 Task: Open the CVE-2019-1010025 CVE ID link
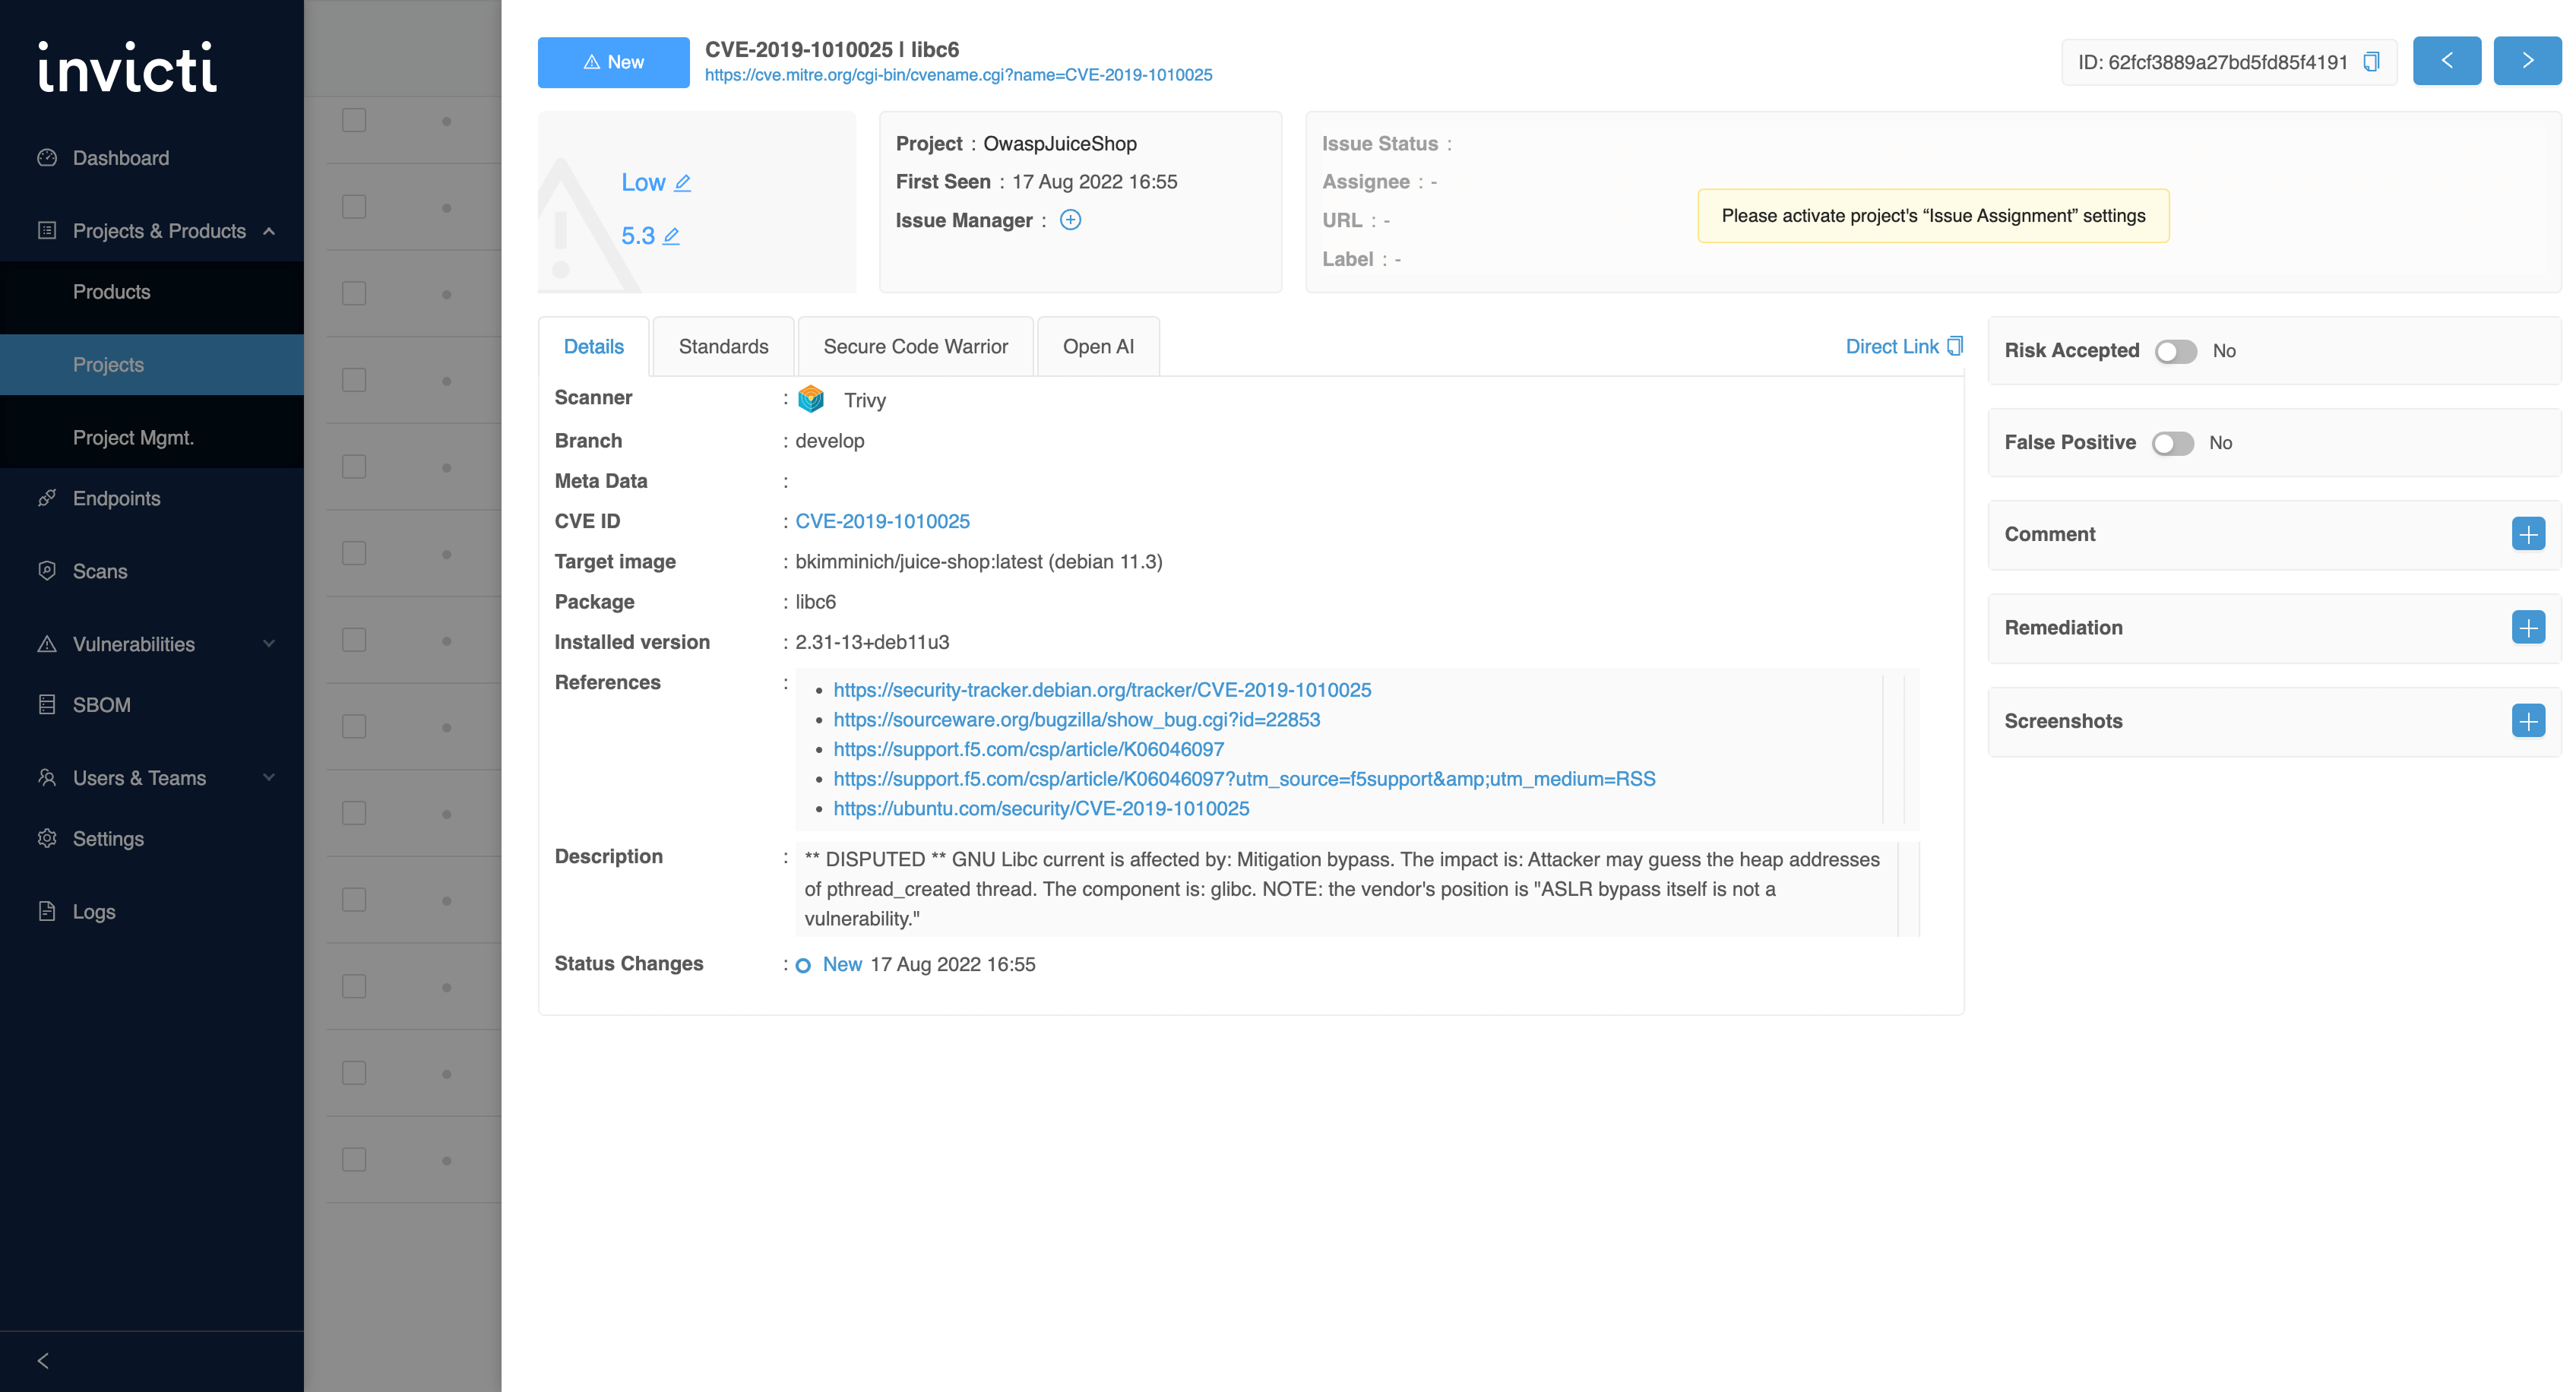pos(882,521)
